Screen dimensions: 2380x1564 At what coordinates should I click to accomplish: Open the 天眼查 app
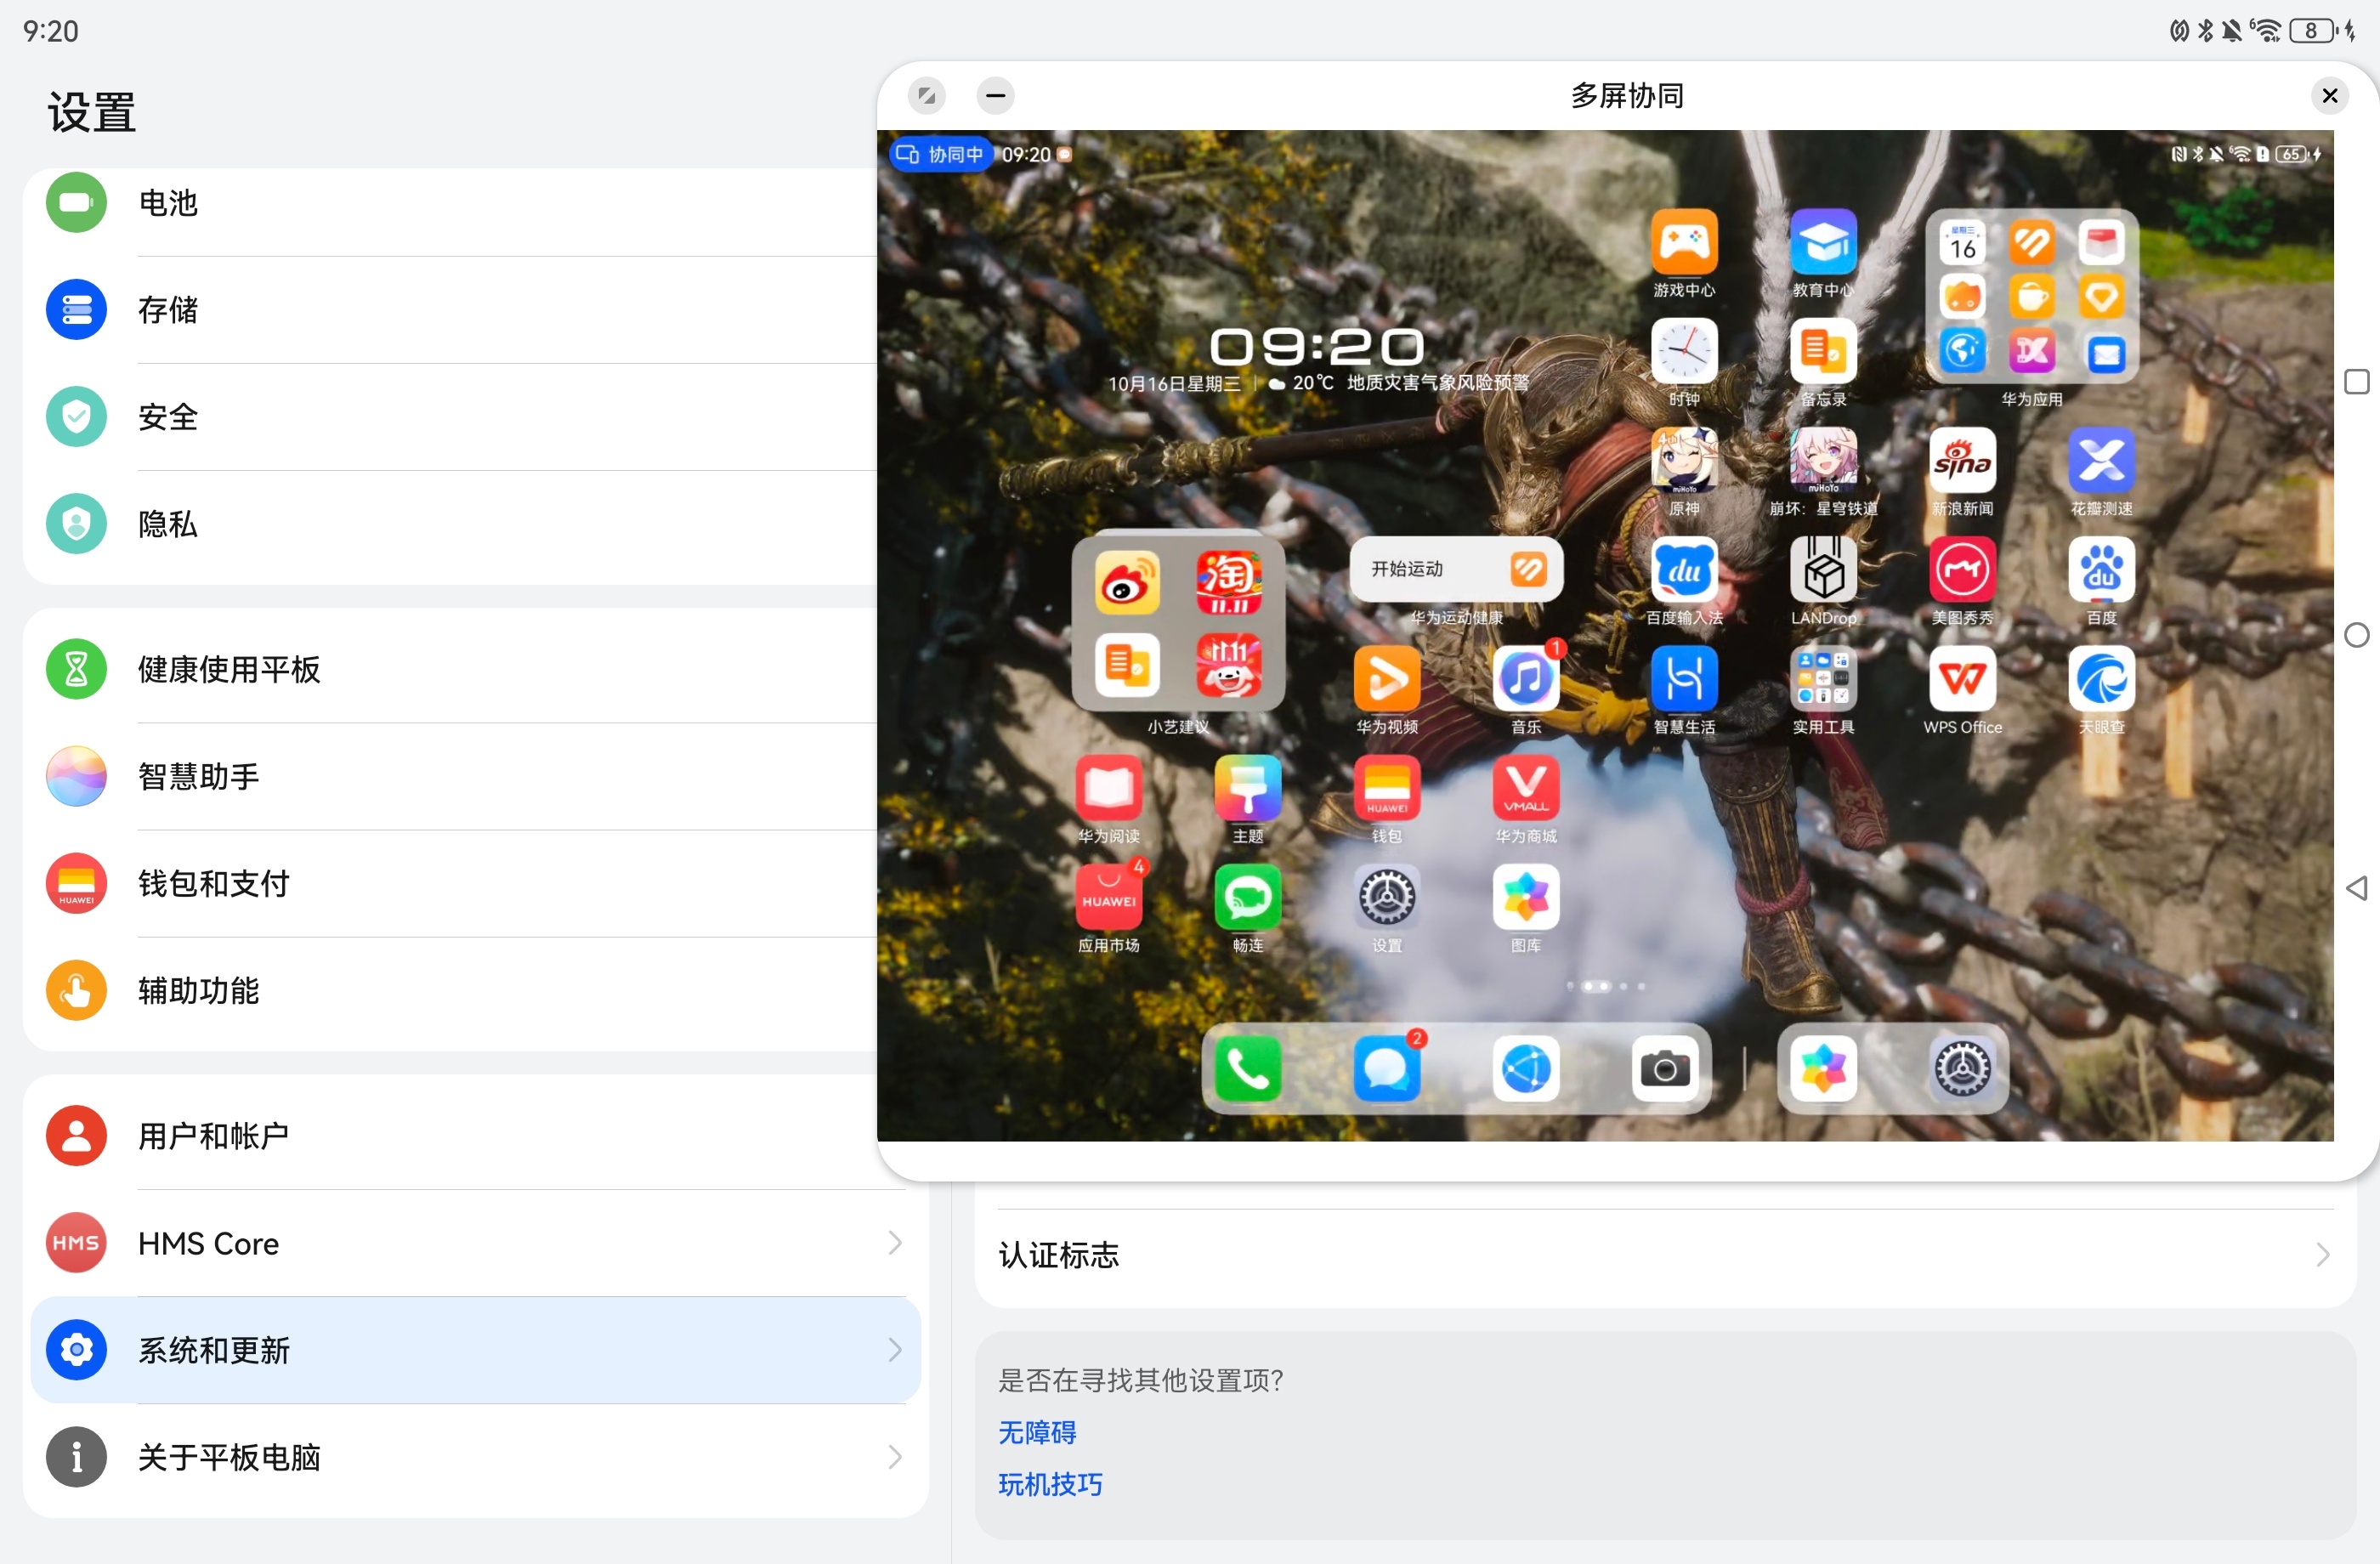2101,679
